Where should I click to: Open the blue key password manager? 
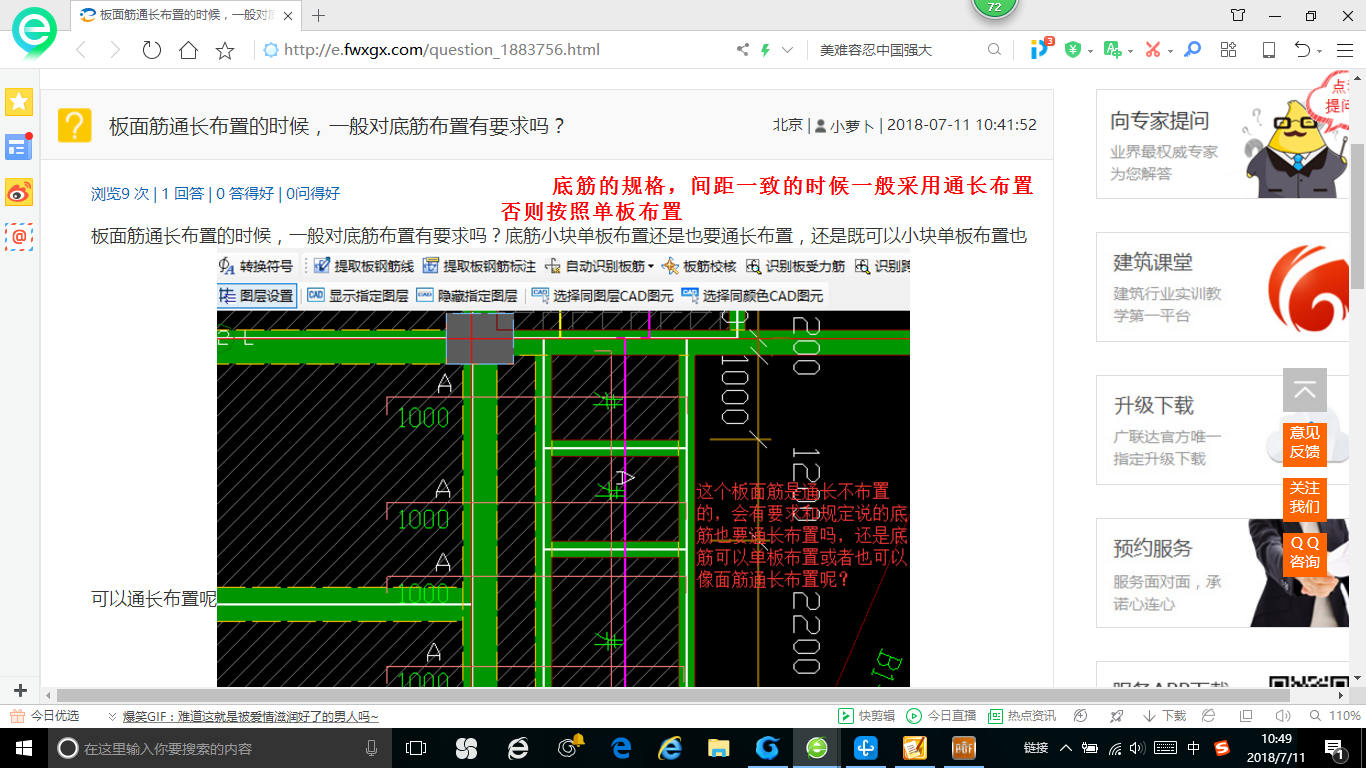[x=1192, y=50]
